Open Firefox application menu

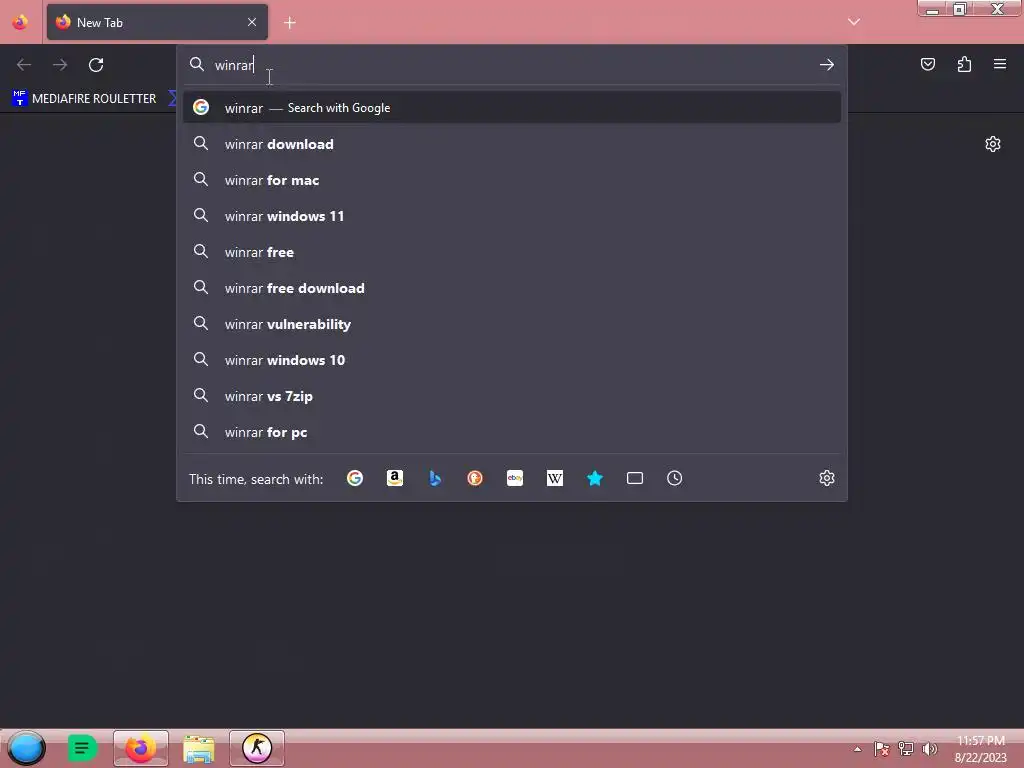(1000, 64)
